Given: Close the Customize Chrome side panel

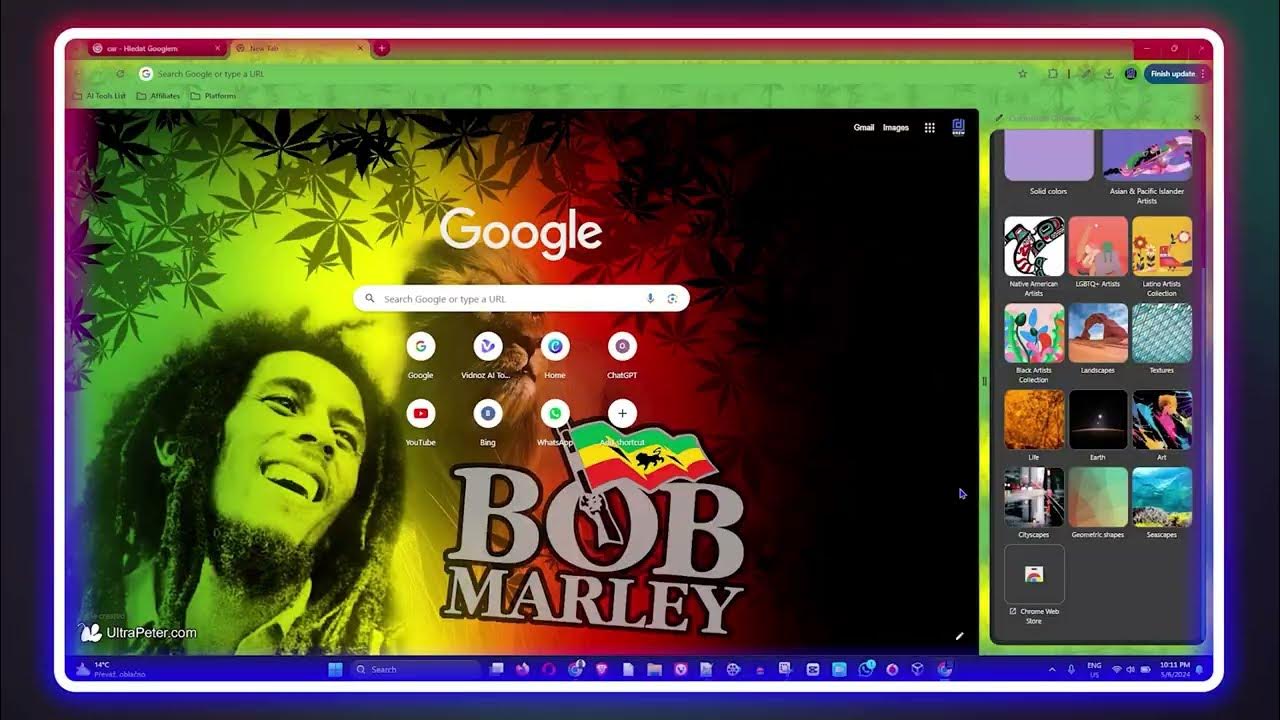Looking at the screenshot, I should [x=1197, y=118].
